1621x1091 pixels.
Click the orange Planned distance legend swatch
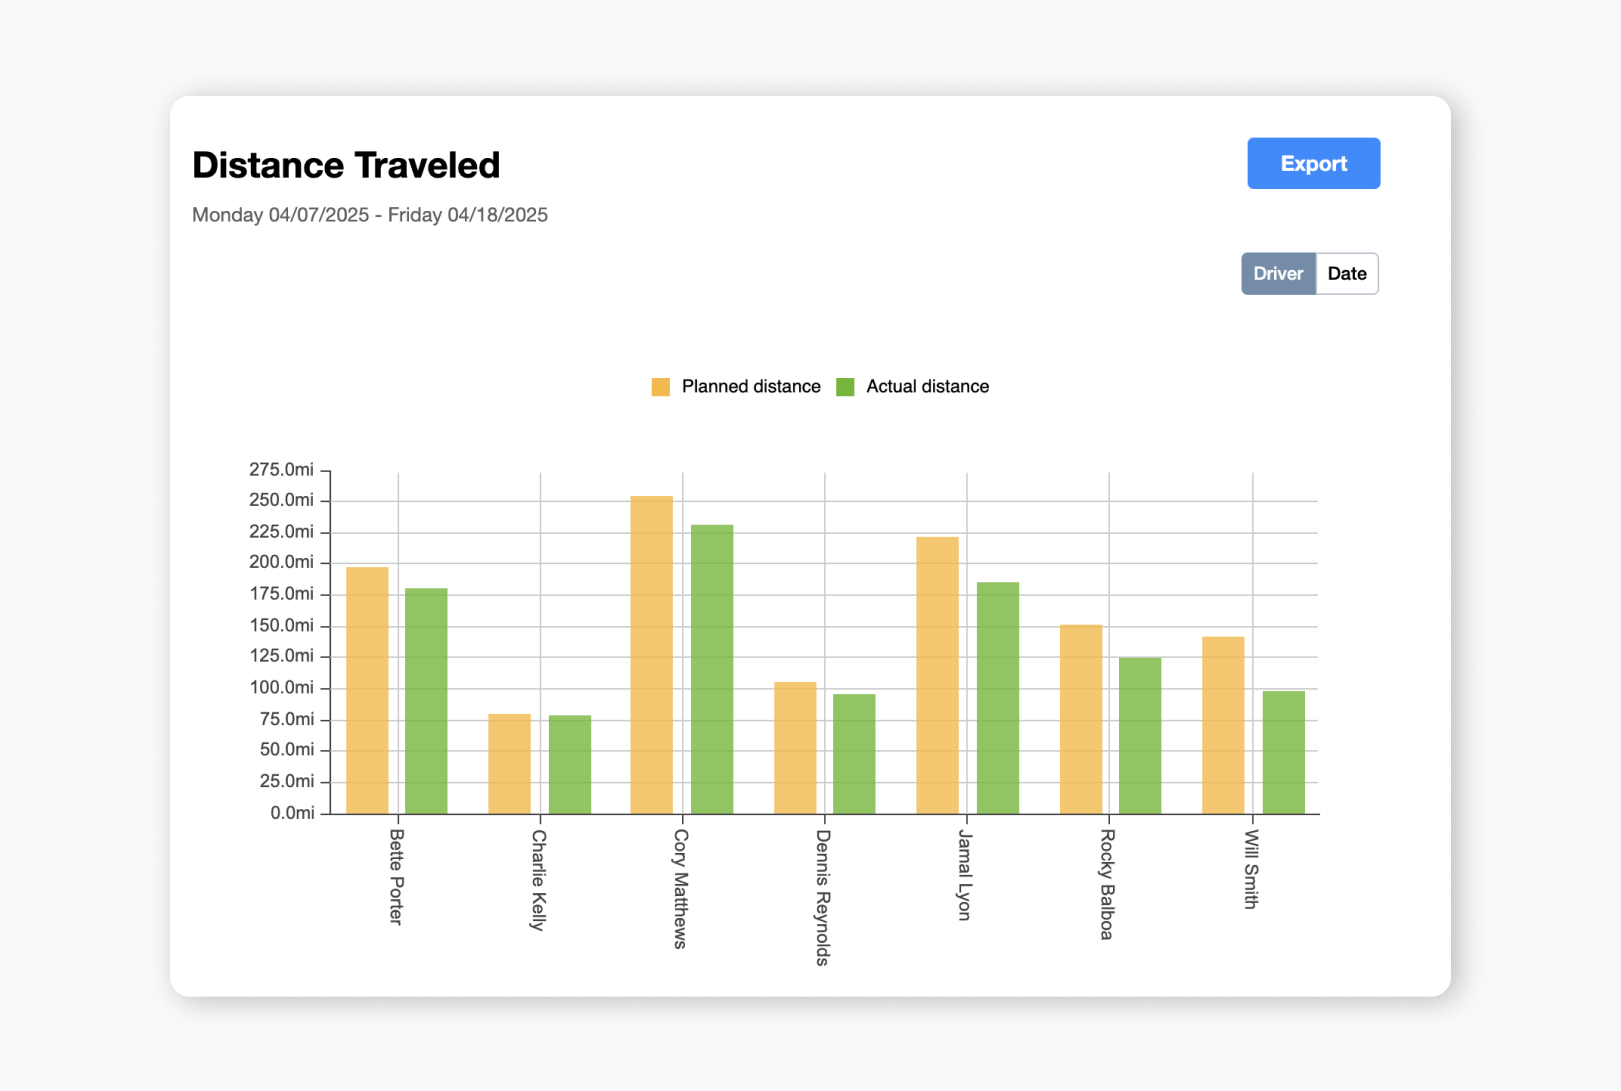click(660, 386)
